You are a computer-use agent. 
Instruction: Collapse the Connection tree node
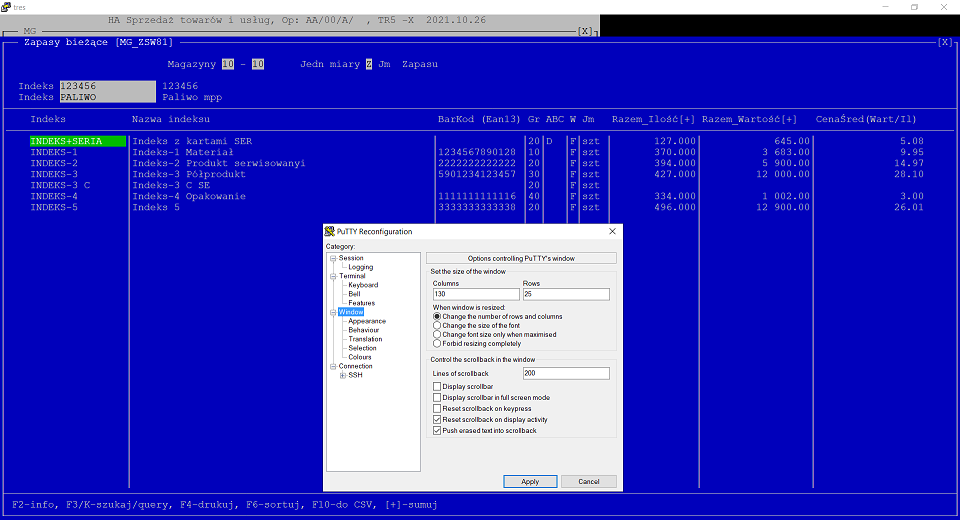333,366
